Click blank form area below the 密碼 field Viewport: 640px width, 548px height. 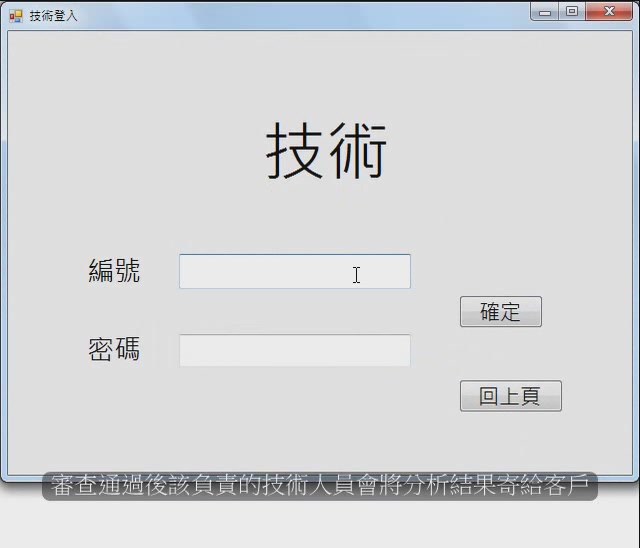click(x=294, y=420)
